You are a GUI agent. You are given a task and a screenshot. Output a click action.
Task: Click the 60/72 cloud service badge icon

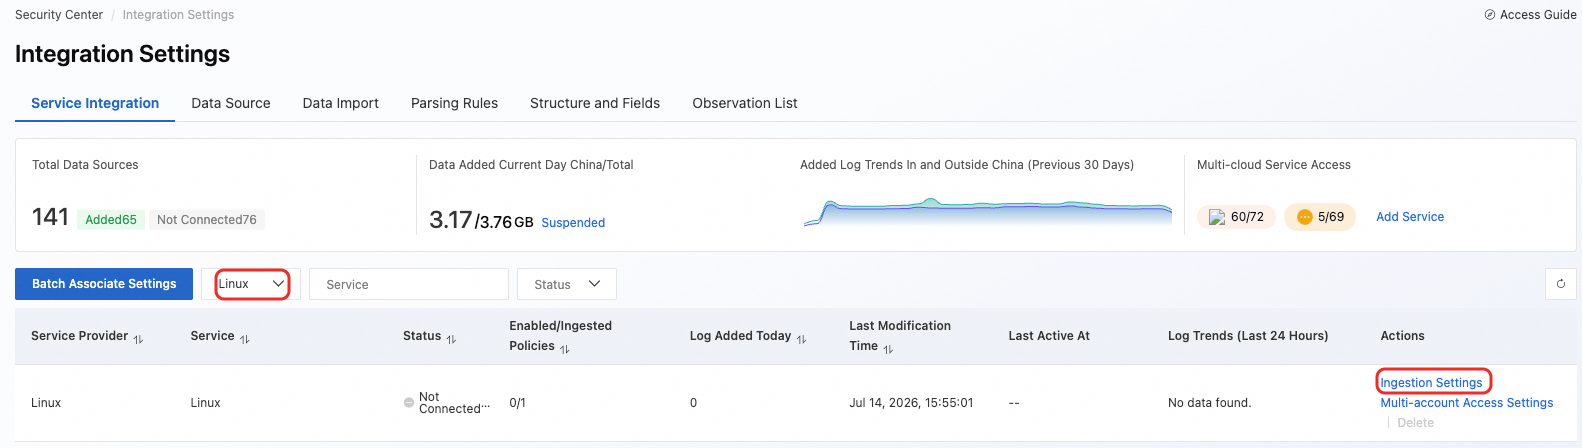click(1217, 217)
